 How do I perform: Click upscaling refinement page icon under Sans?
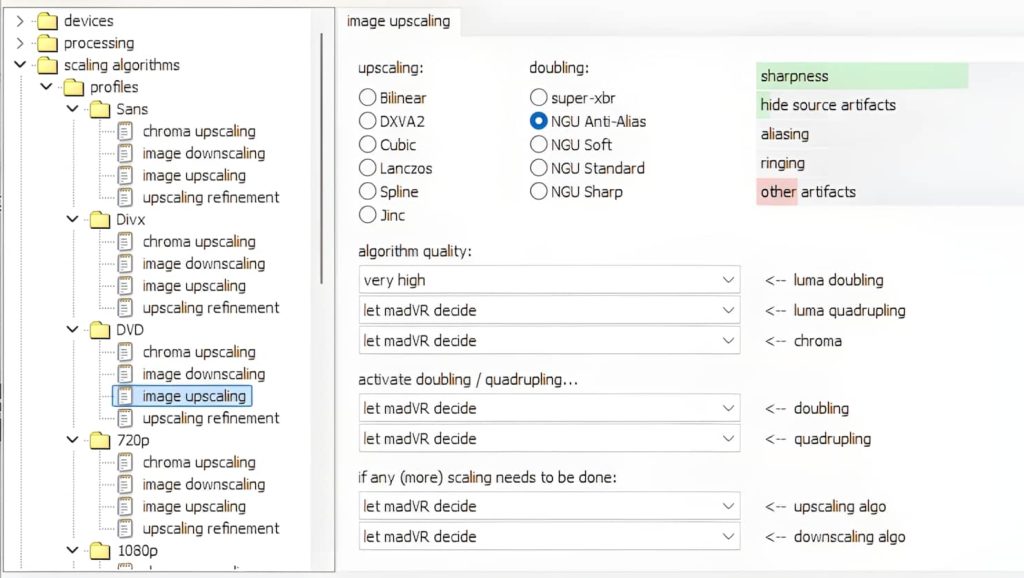[x=125, y=197]
